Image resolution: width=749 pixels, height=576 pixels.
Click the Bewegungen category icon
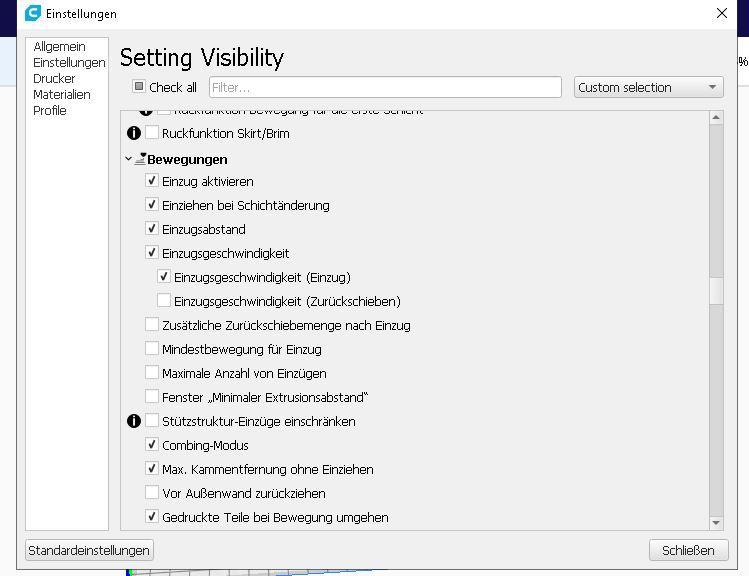click(141, 159)
